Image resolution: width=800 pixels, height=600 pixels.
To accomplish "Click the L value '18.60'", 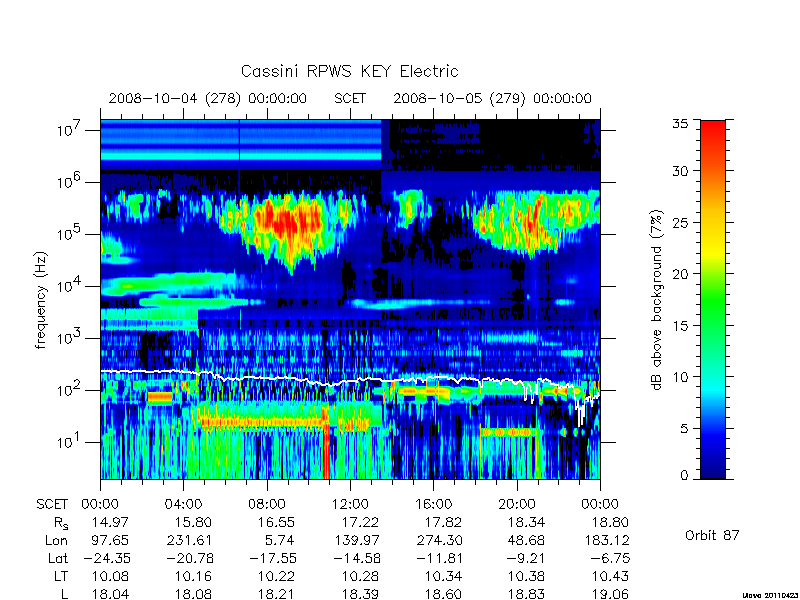I will tap(443, 594).
